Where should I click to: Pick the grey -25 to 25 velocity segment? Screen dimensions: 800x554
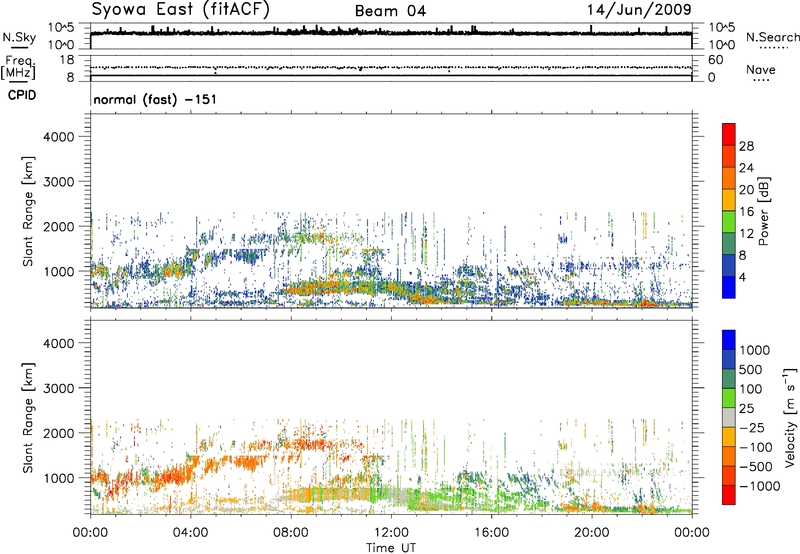point(729,418)
